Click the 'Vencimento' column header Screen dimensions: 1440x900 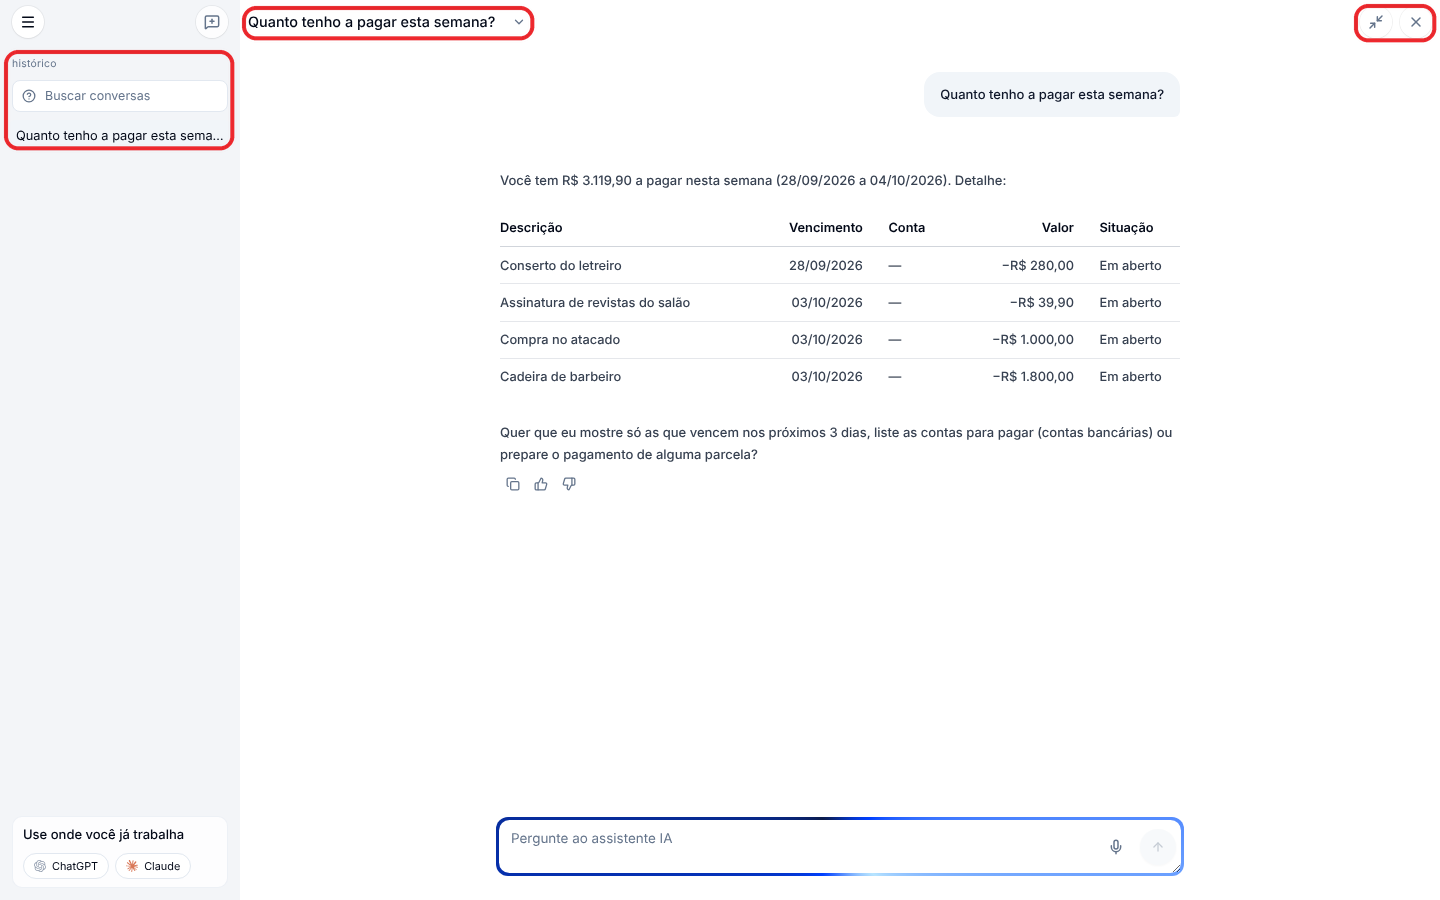click(x=825, y=228)
